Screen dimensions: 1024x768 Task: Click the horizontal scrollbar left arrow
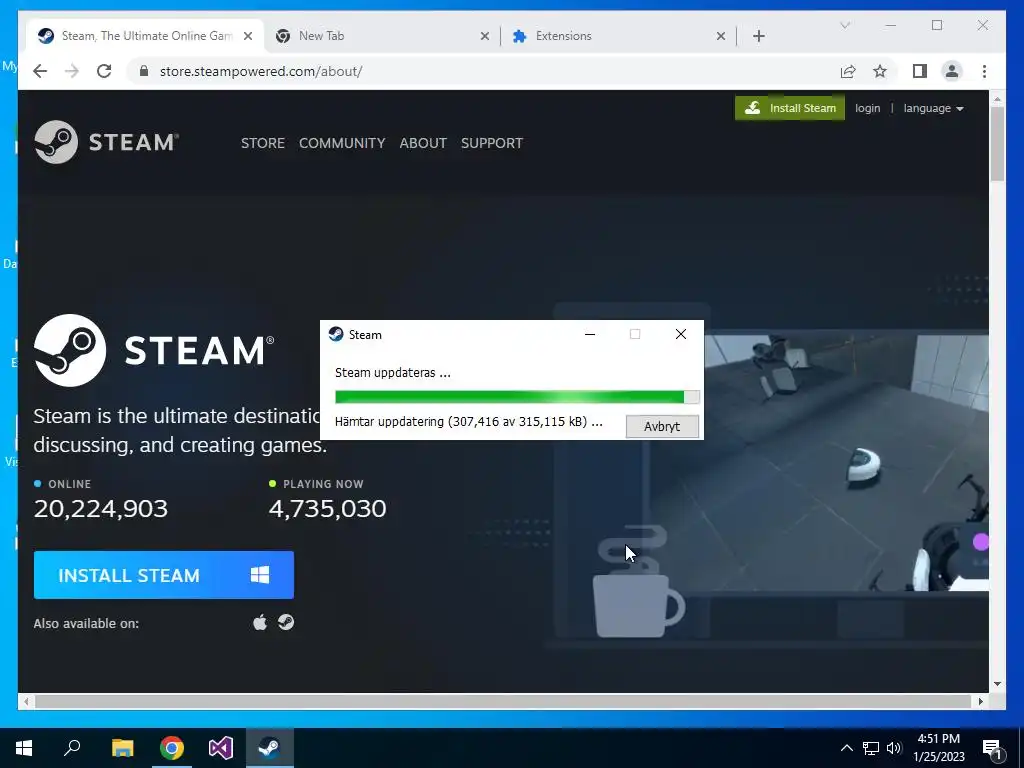(x=26, y=701)
